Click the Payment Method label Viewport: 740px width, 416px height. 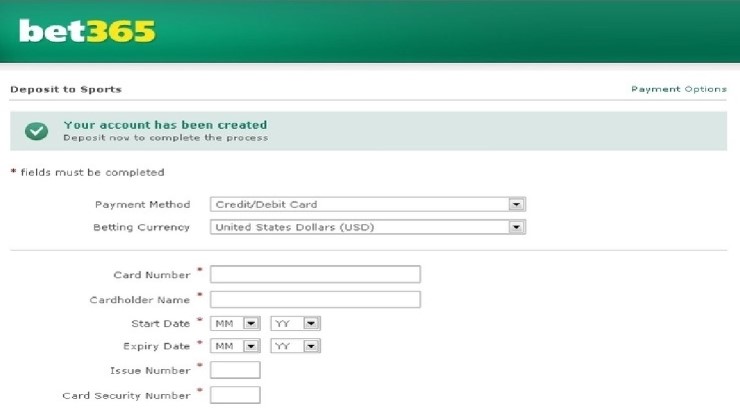click(143, 204)
